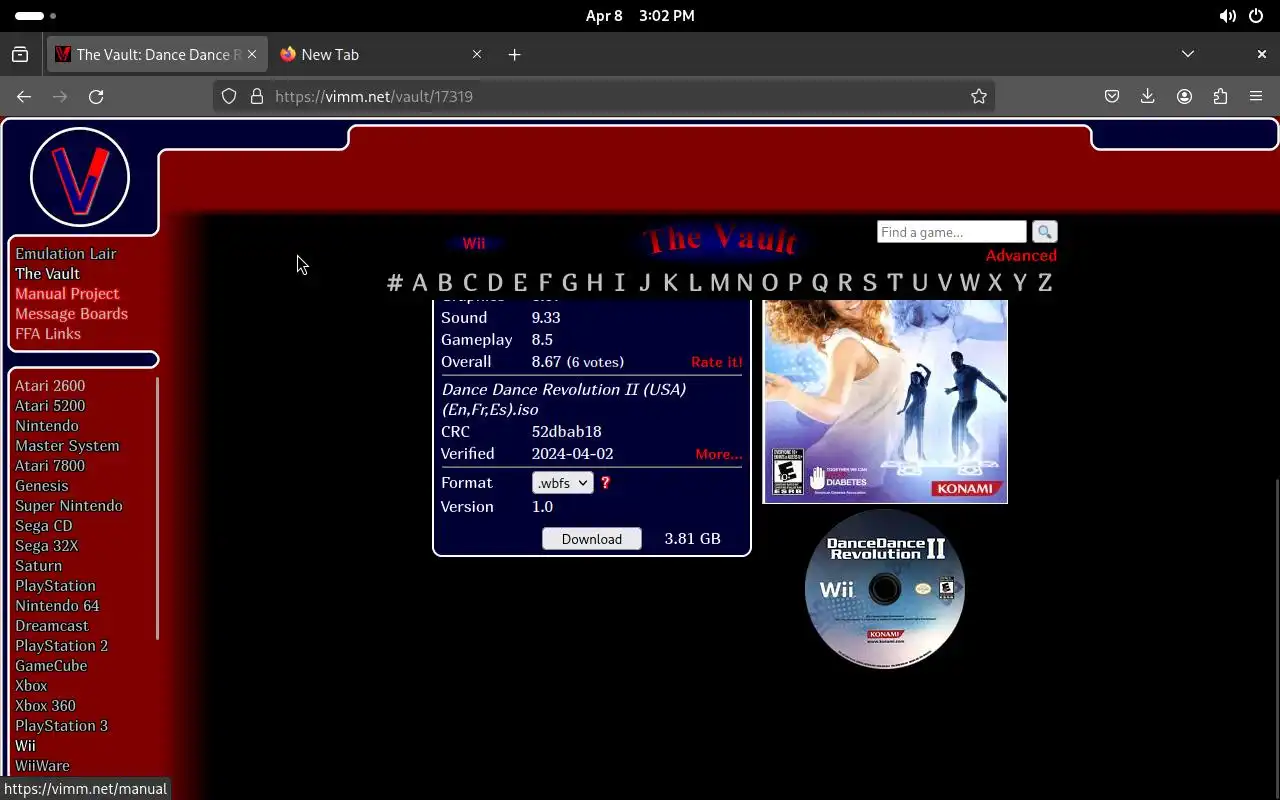This screenshot has height=800, width=1280.
Task: Click the Find a game search field
Action: (x=952, y=232)
